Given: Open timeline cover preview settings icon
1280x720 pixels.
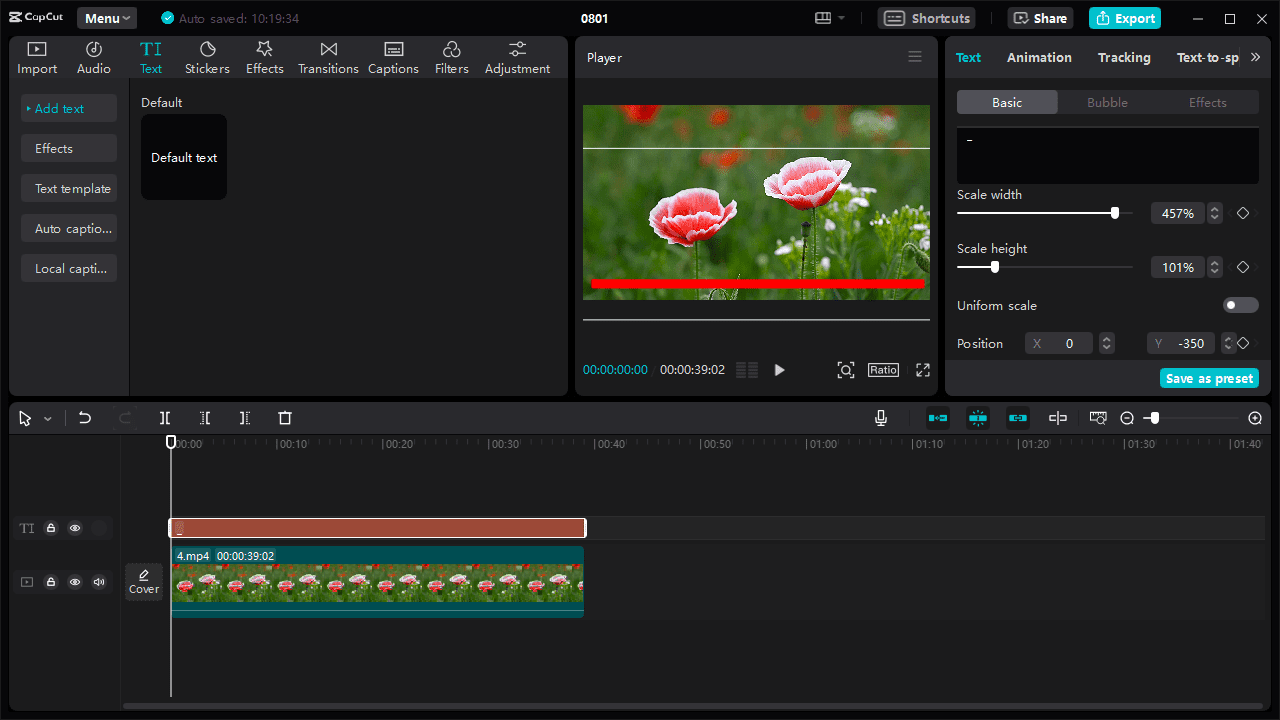Looking at the screenshot, I should (x=1098, y=418).
